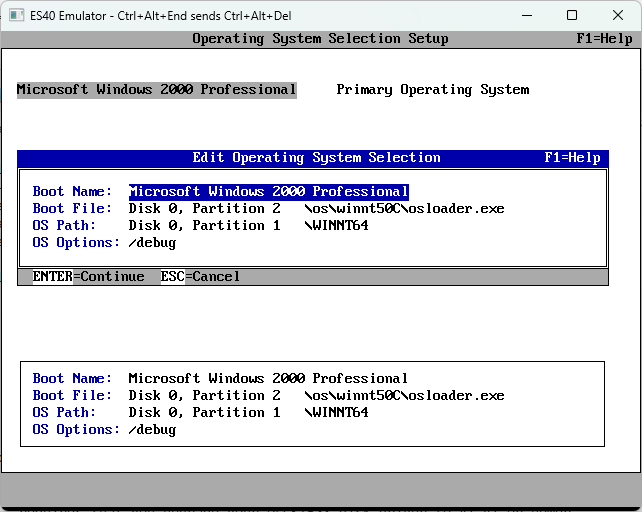Click ENTER=Continue in the dialog footer
The image size is (642, 512).
88,276
